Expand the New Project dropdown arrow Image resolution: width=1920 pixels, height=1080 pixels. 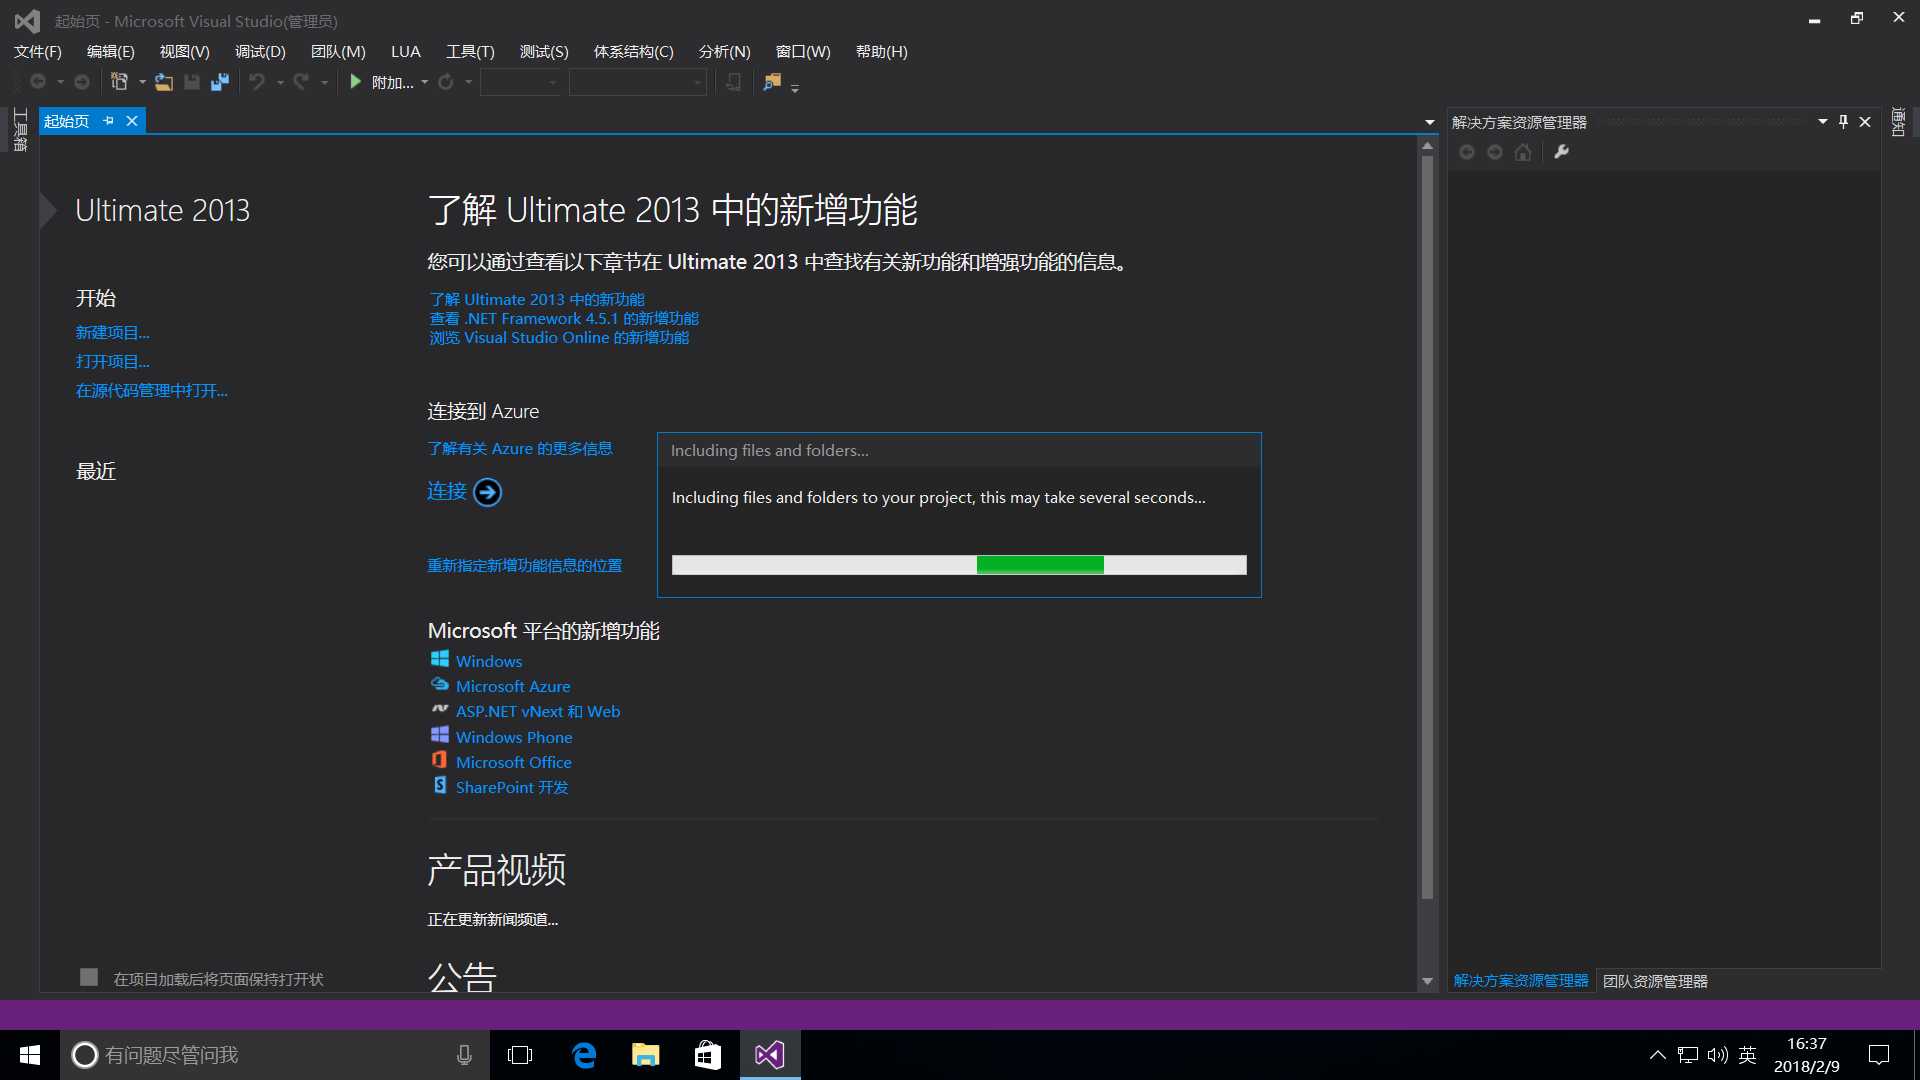(142, 82)
